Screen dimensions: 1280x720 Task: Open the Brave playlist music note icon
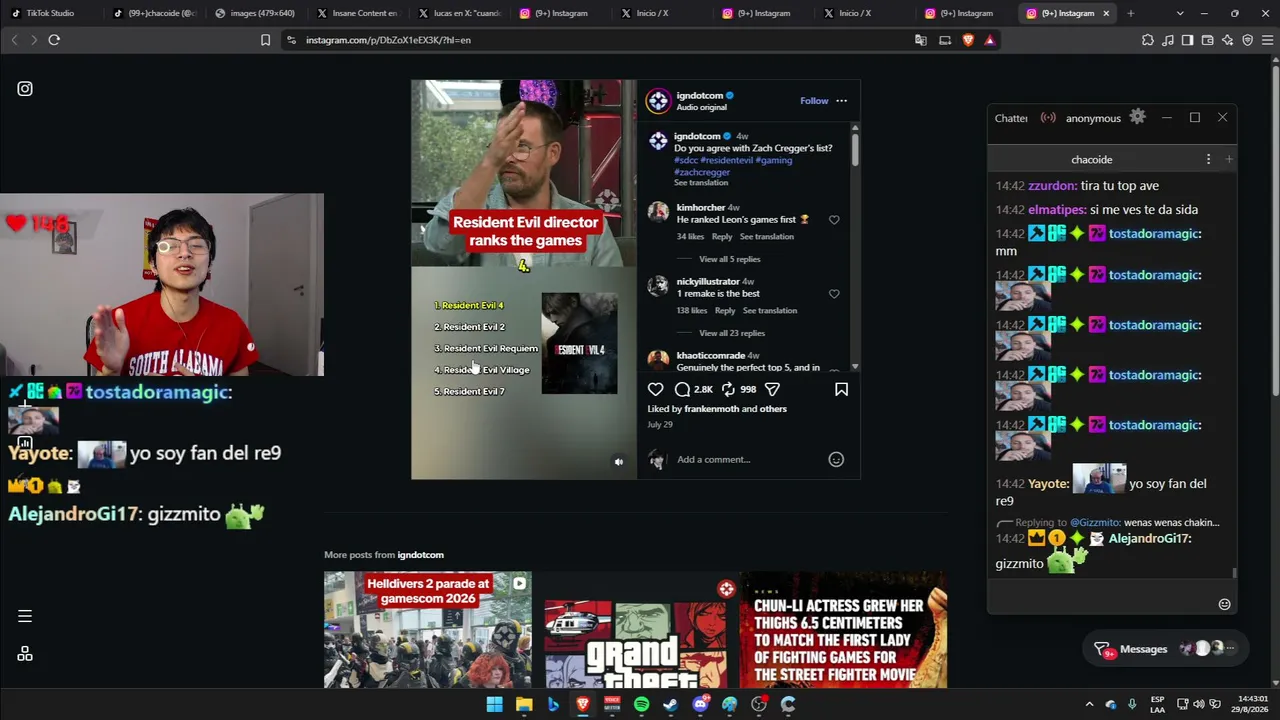(1167, 40)
